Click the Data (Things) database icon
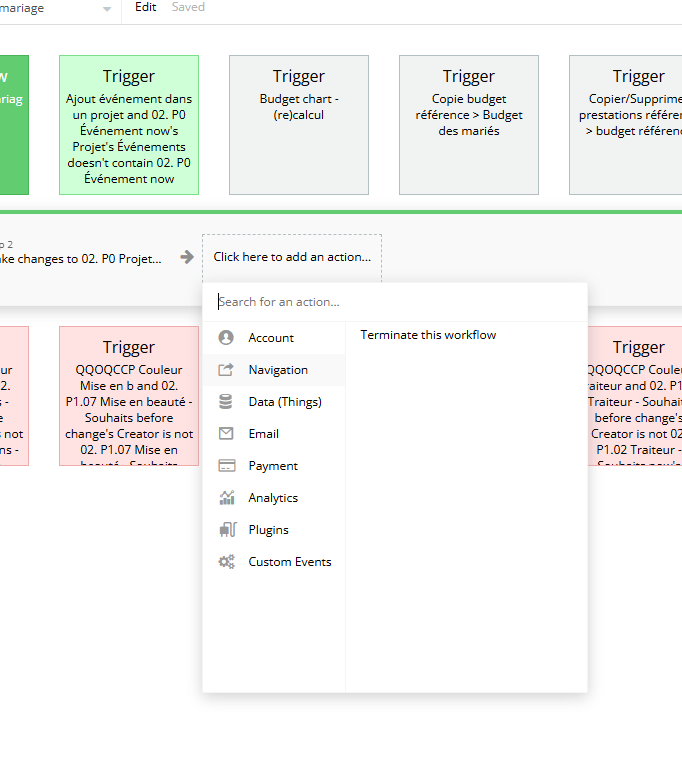Image resolution: width=682 pixels, height=767 pixels. pyautogui.click(x=226, y=402)
